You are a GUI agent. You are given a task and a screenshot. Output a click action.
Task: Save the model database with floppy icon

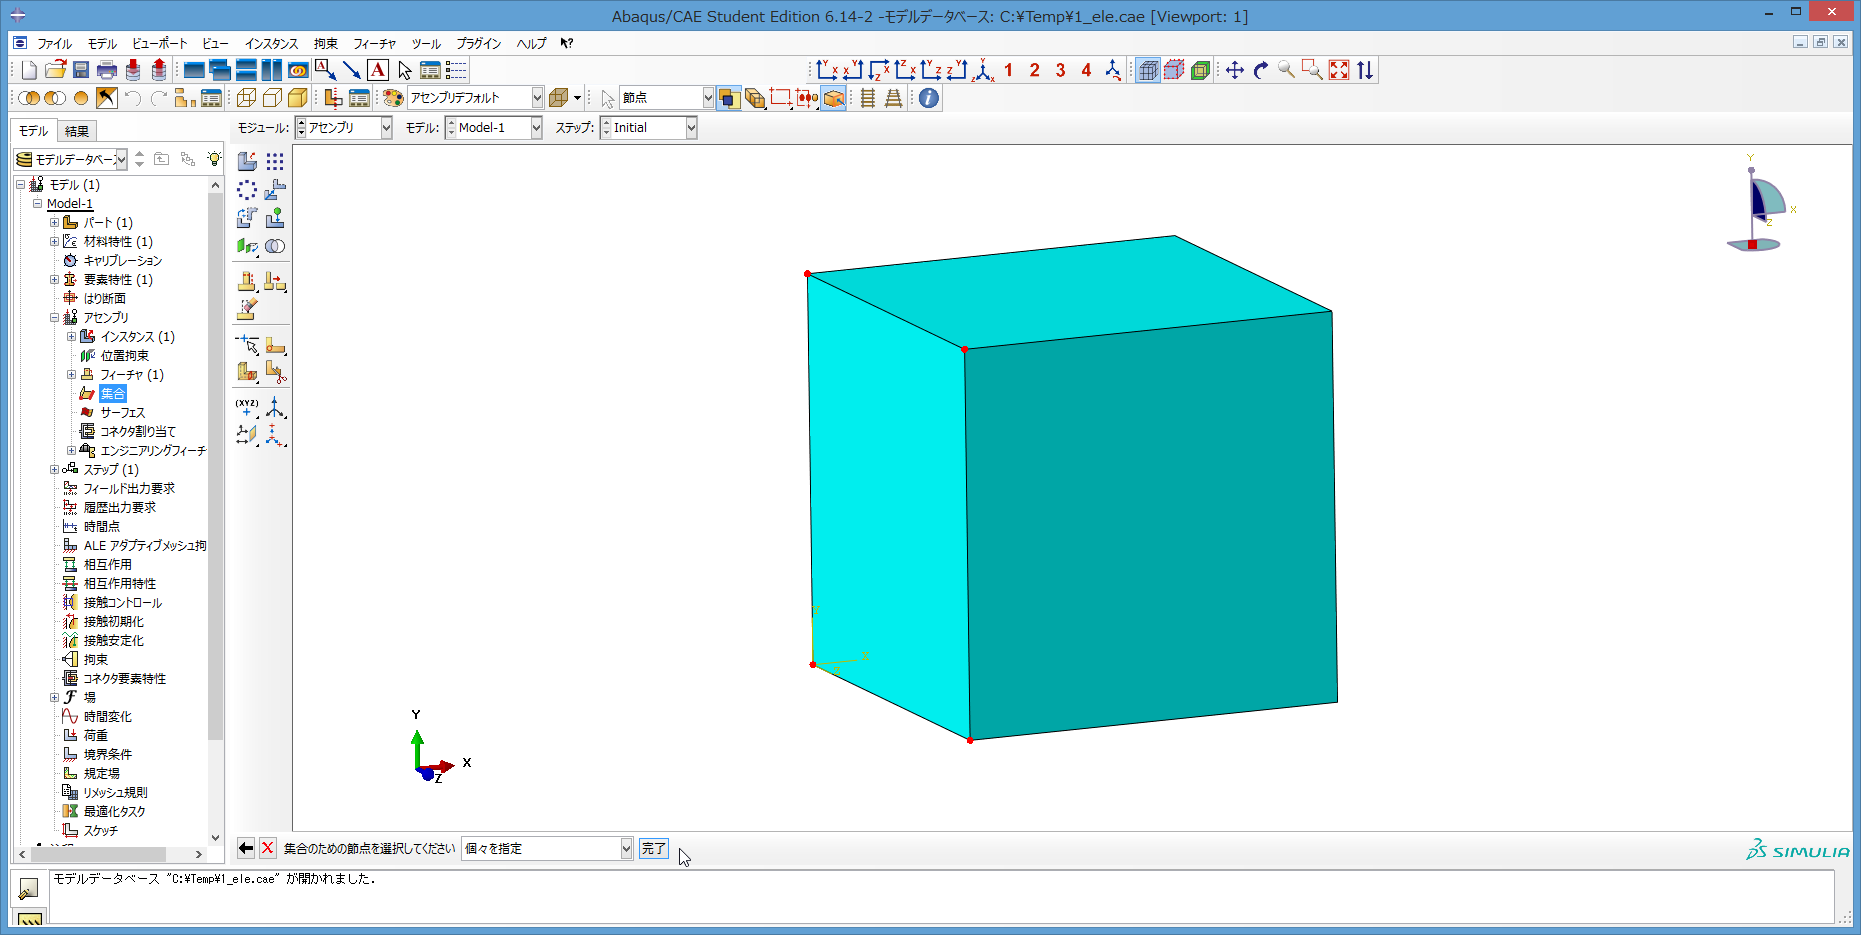(x=81, y=70)
